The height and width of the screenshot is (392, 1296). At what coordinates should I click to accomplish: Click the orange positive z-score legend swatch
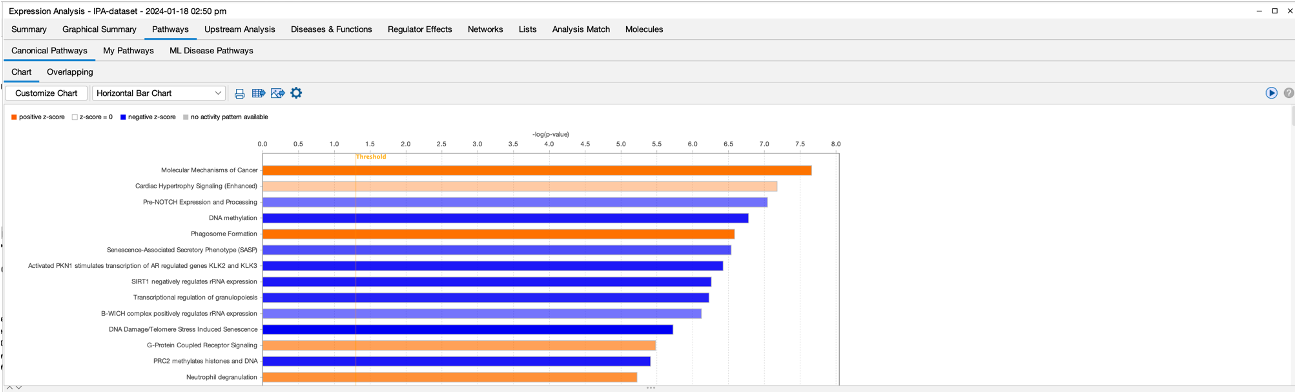[x=14, y=117]
